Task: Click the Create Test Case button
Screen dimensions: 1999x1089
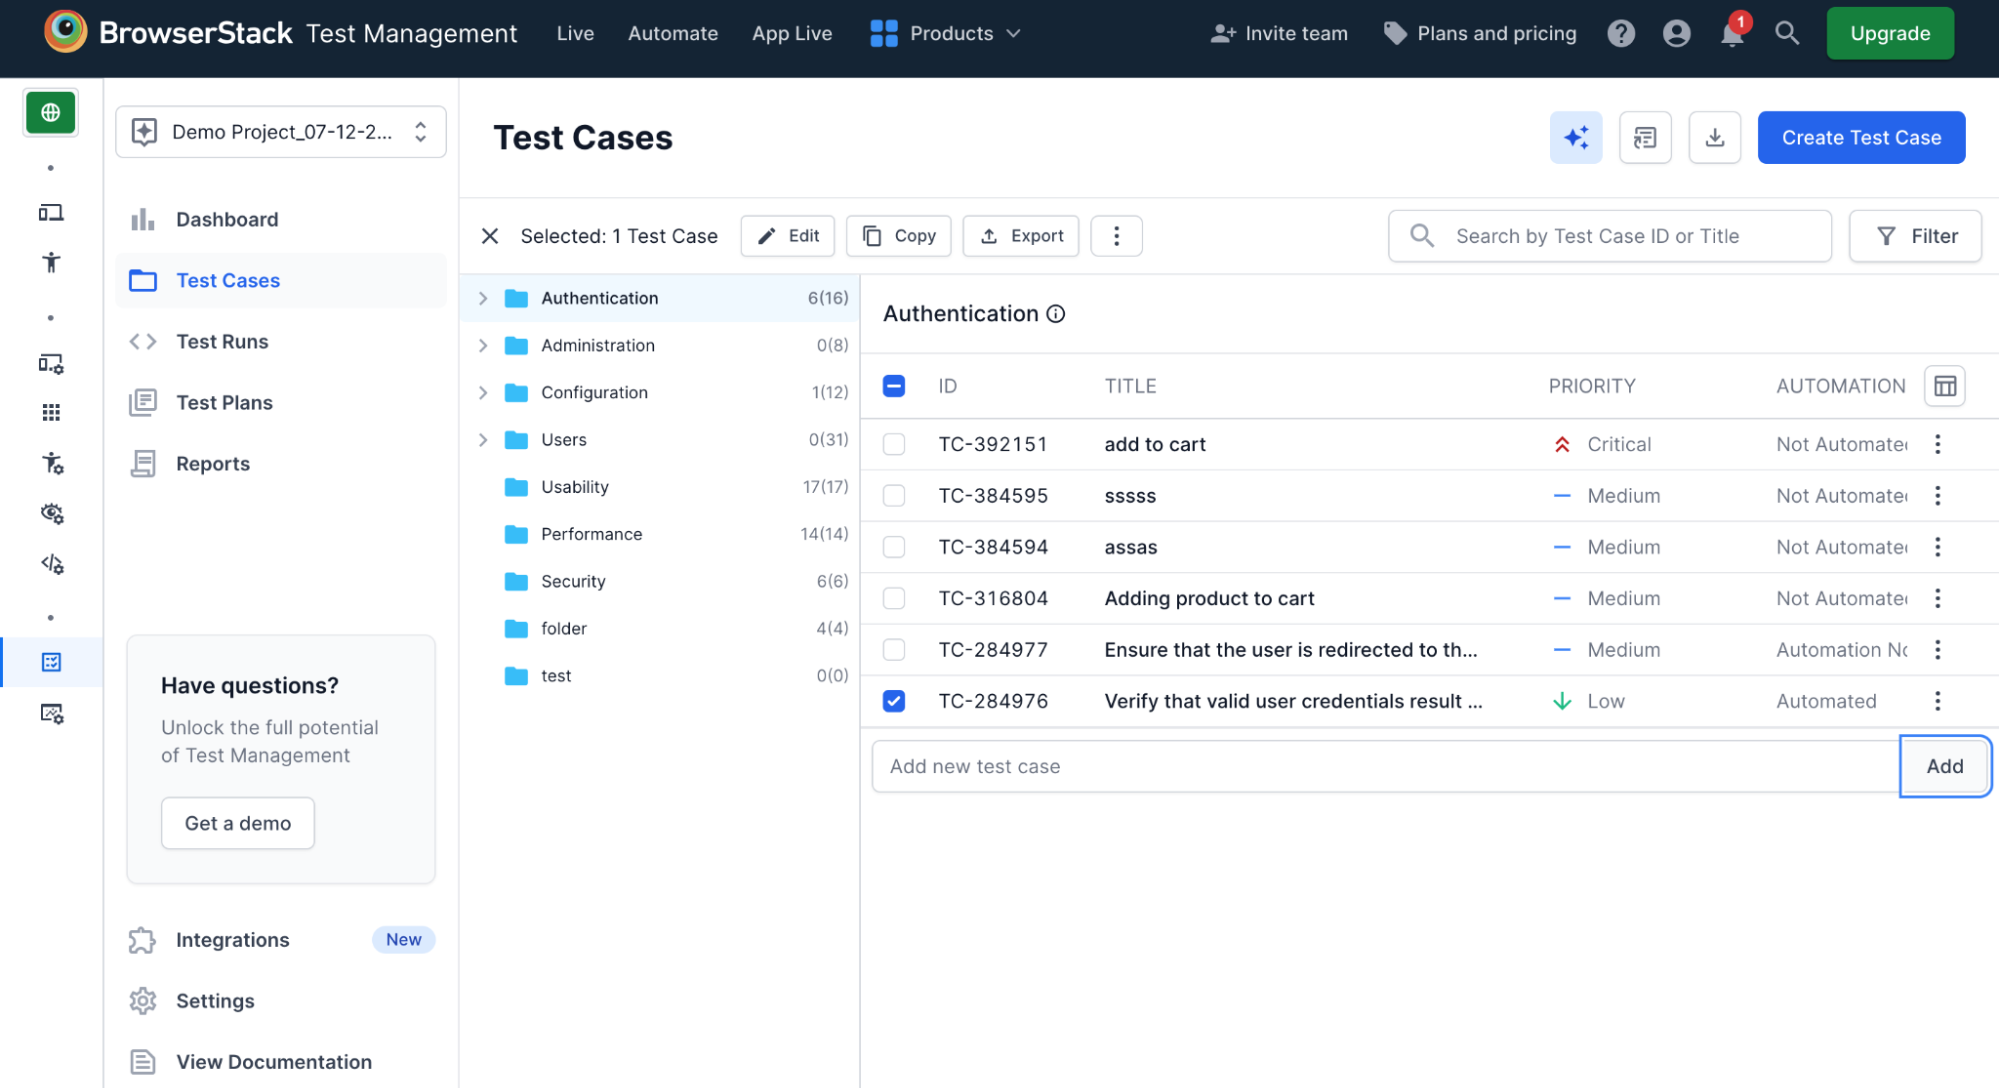Action: [x=1861, y=137]
